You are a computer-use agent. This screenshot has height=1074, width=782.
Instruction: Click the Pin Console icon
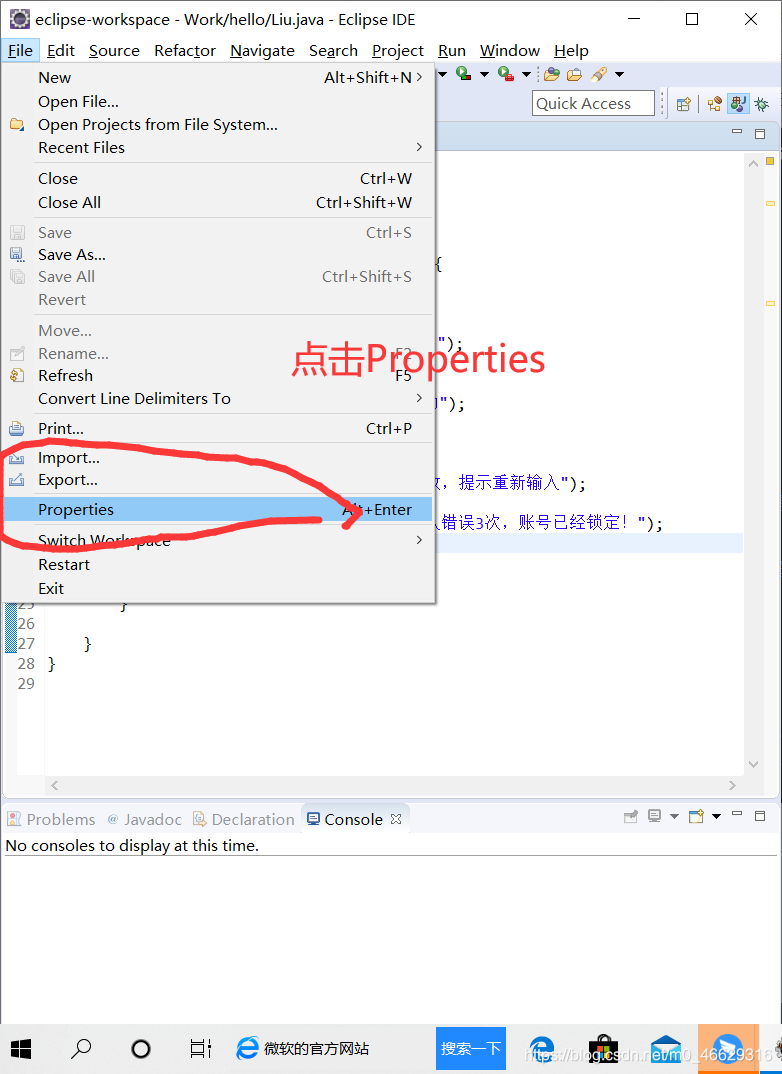tap(631, 816)
